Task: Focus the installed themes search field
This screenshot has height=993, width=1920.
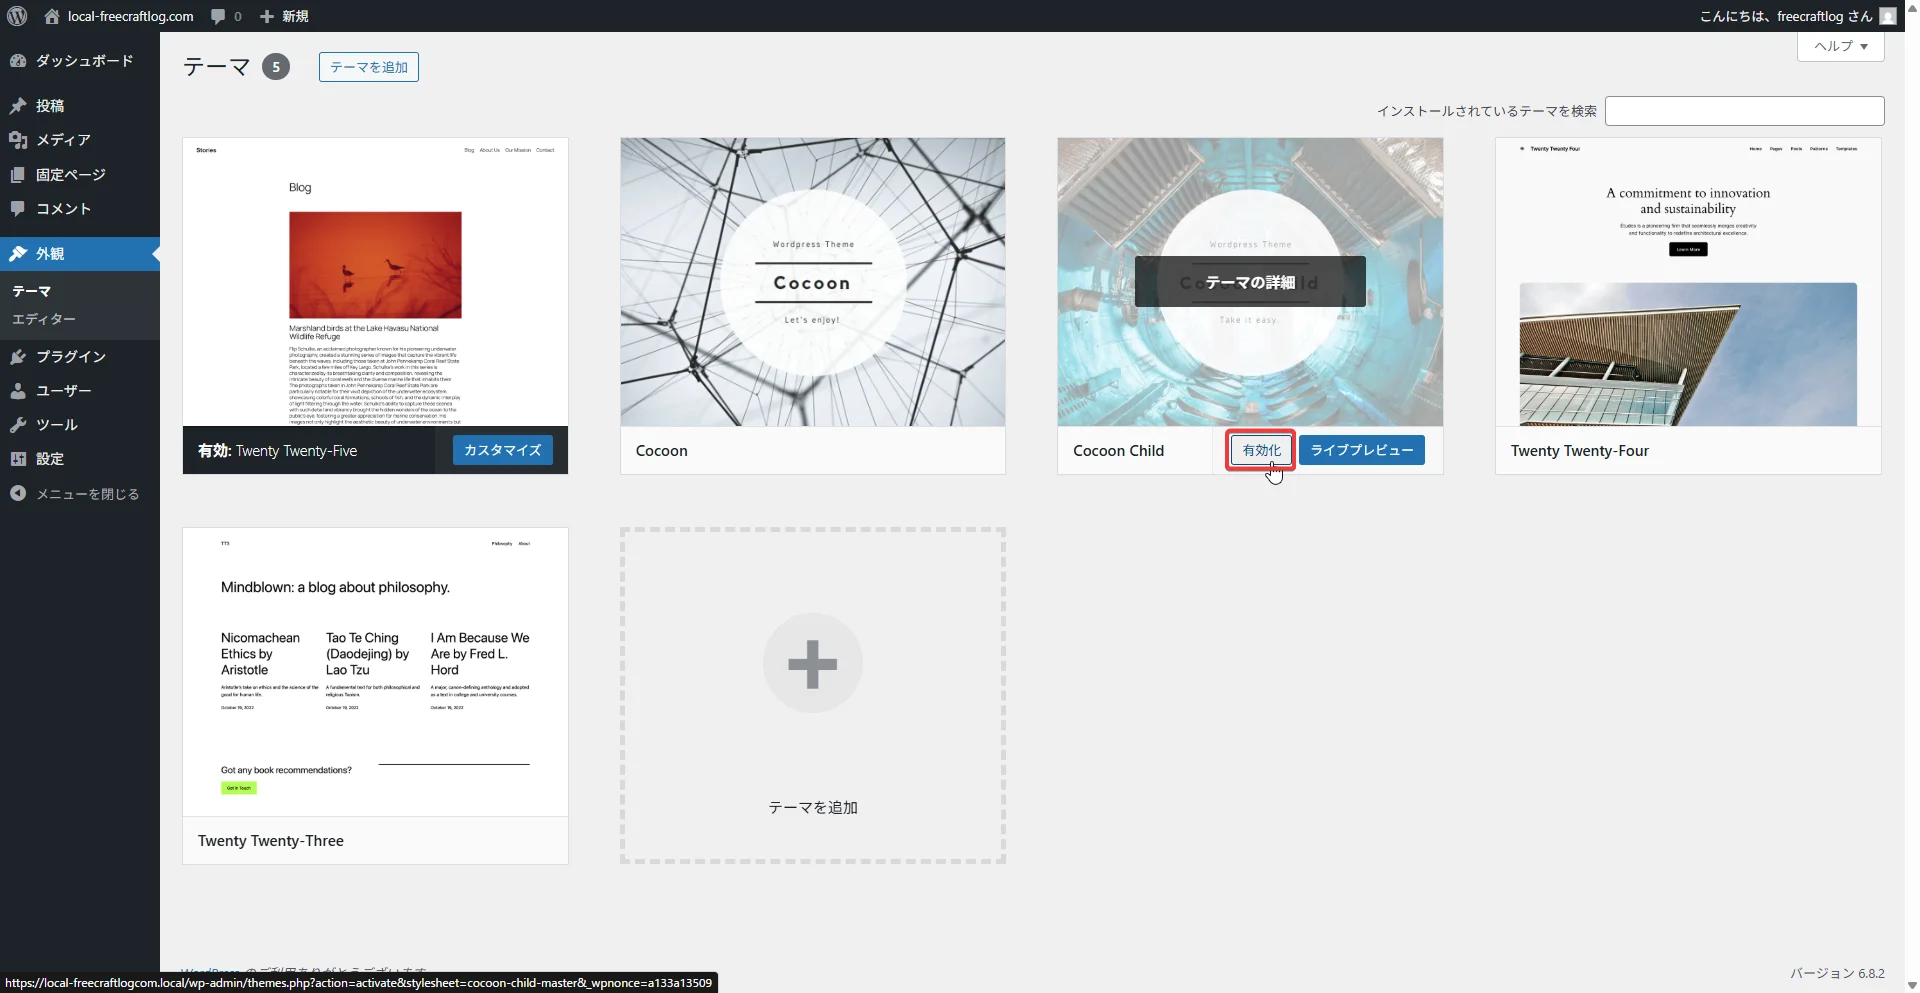Action: coord(1744,111)
